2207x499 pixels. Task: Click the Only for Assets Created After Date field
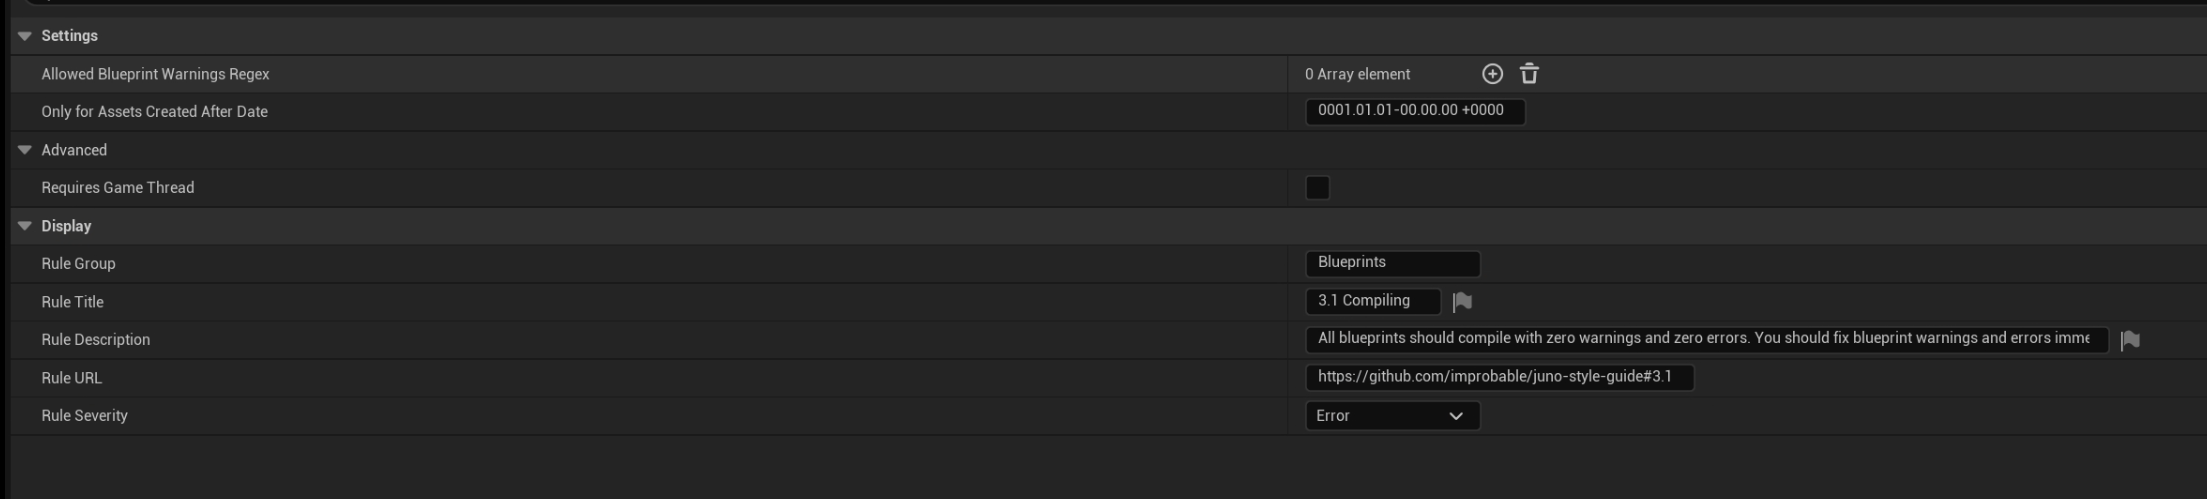(1414, 111)
